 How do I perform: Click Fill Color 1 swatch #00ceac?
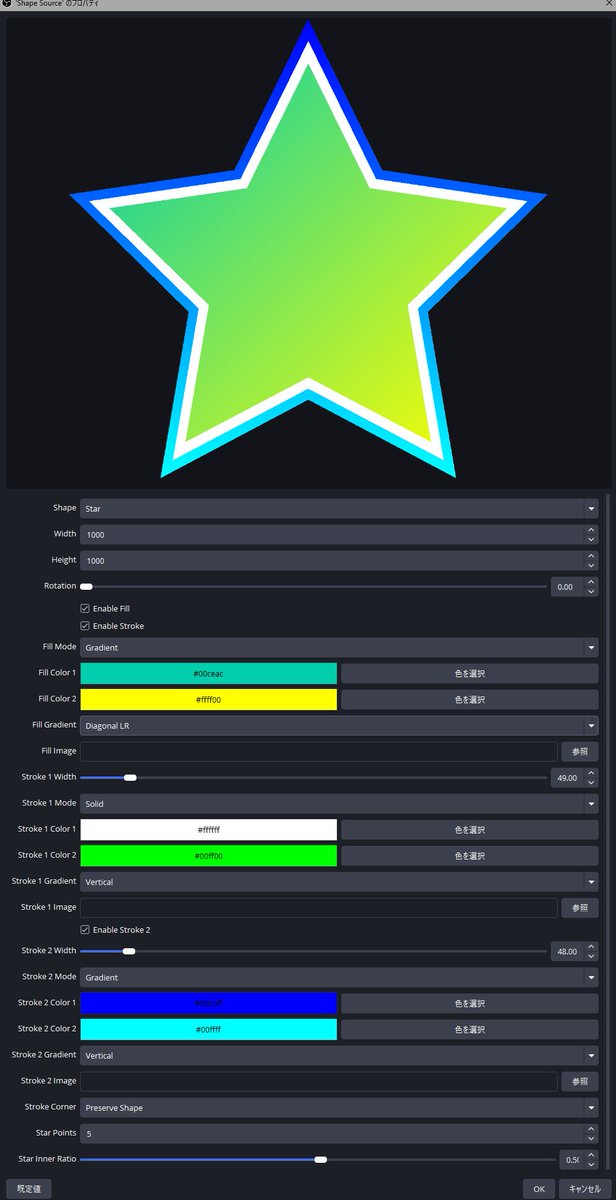pos(208,673)
